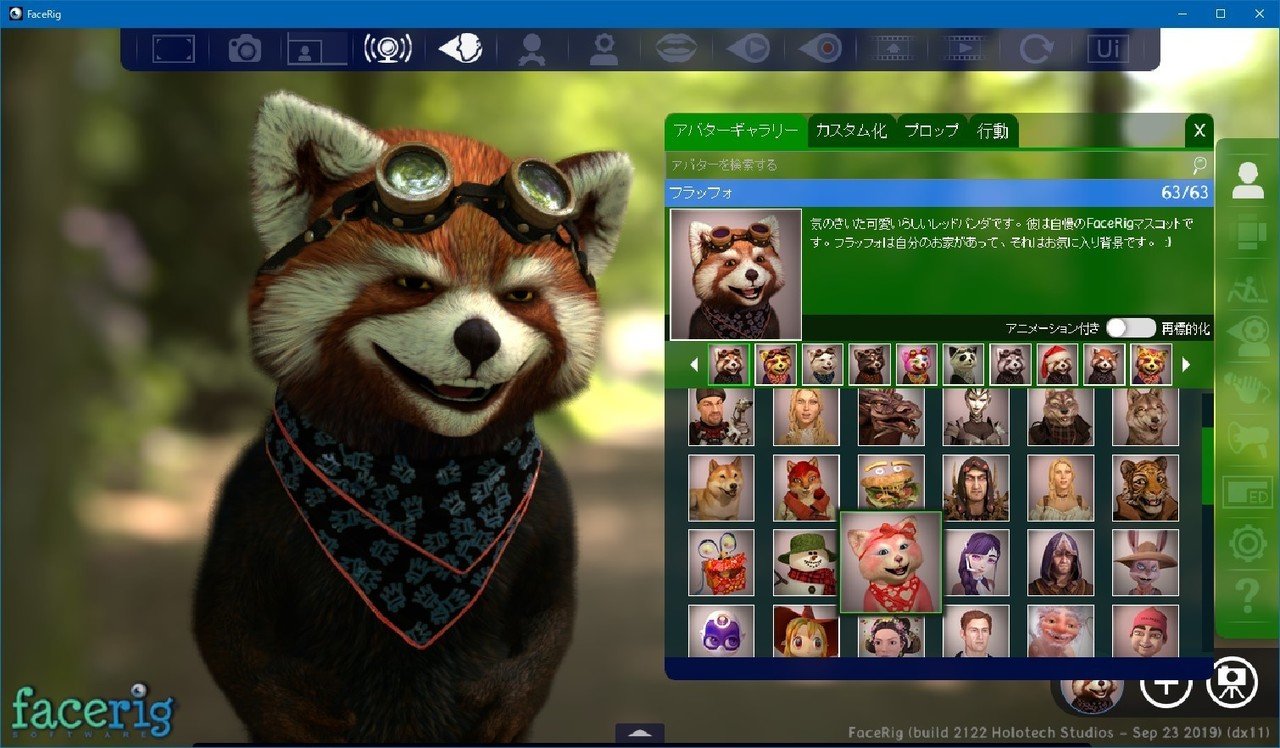Click the eye record performance icon

(x=820, y=49)
